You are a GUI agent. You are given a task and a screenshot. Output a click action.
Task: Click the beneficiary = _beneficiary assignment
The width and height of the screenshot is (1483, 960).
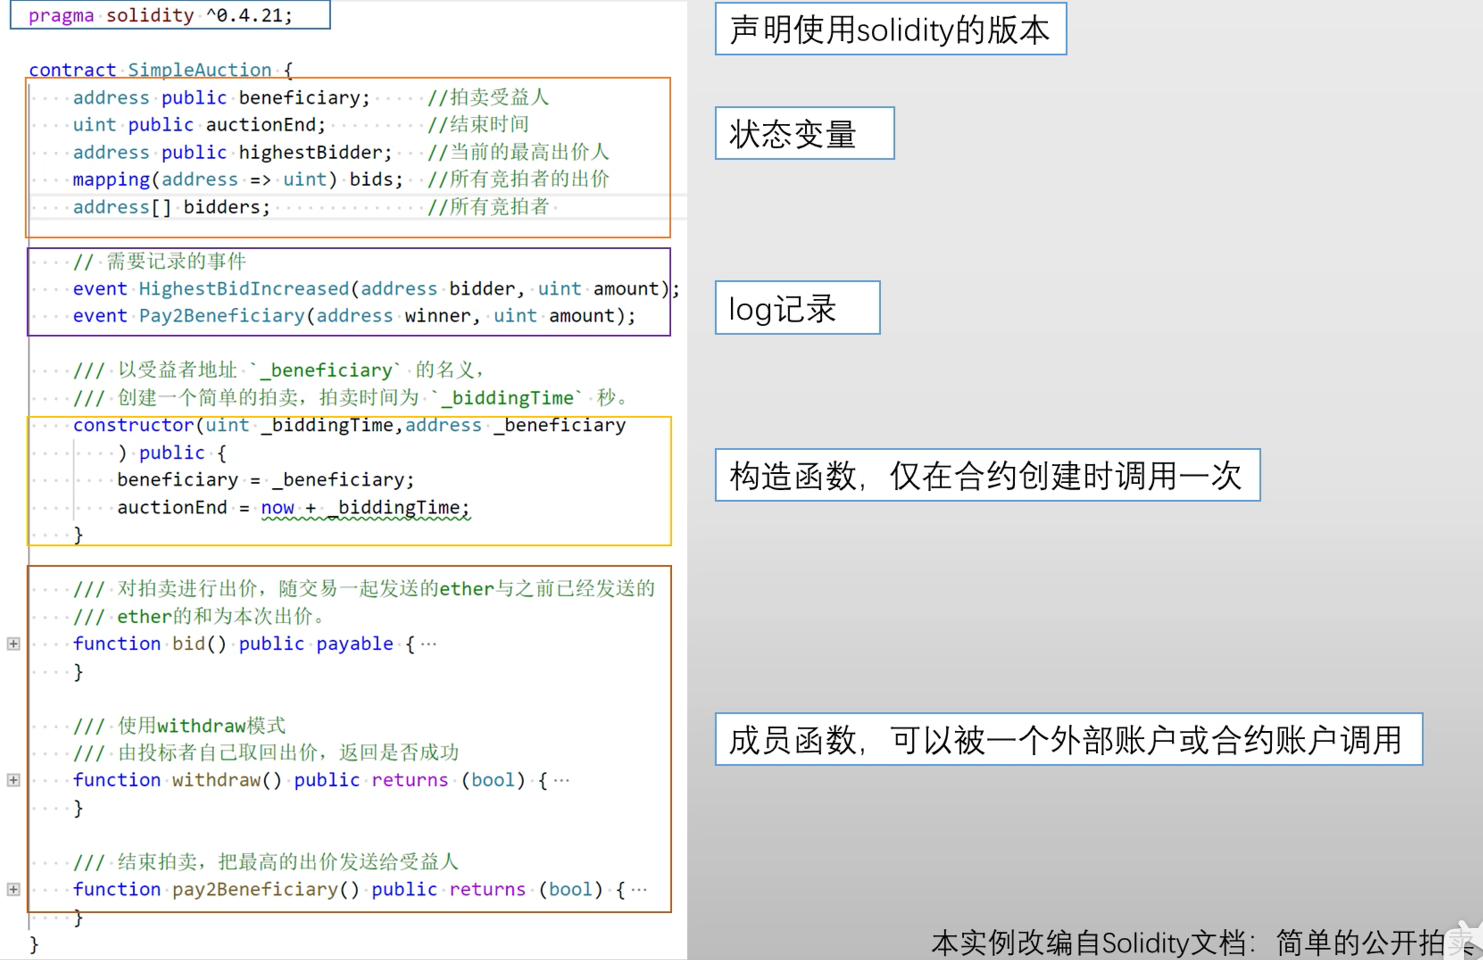pos(265,479)
